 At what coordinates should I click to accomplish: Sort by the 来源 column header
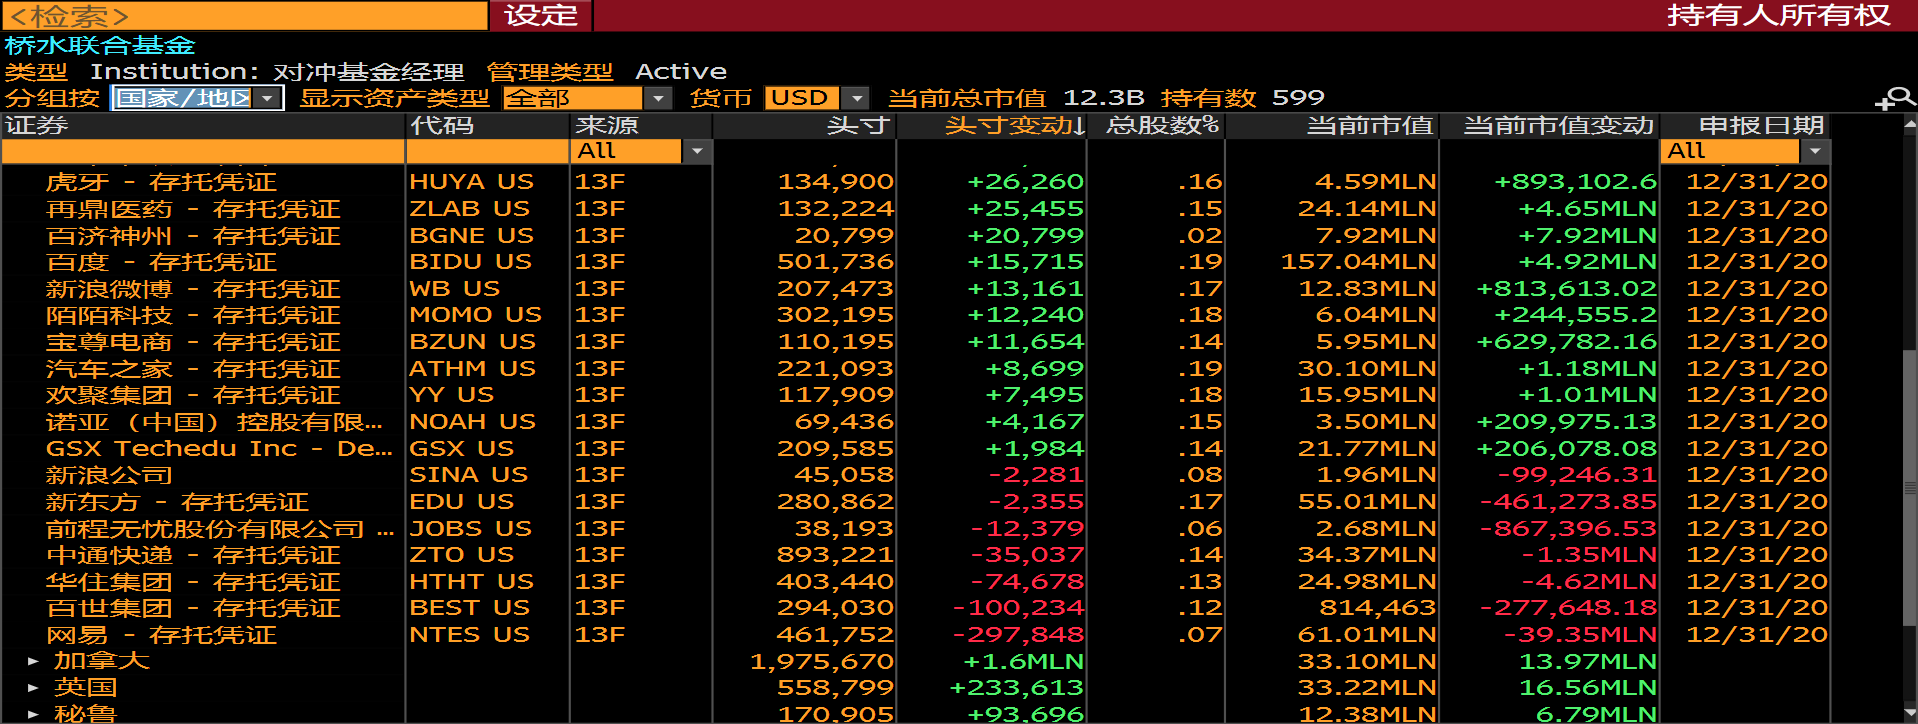(640, 125)
